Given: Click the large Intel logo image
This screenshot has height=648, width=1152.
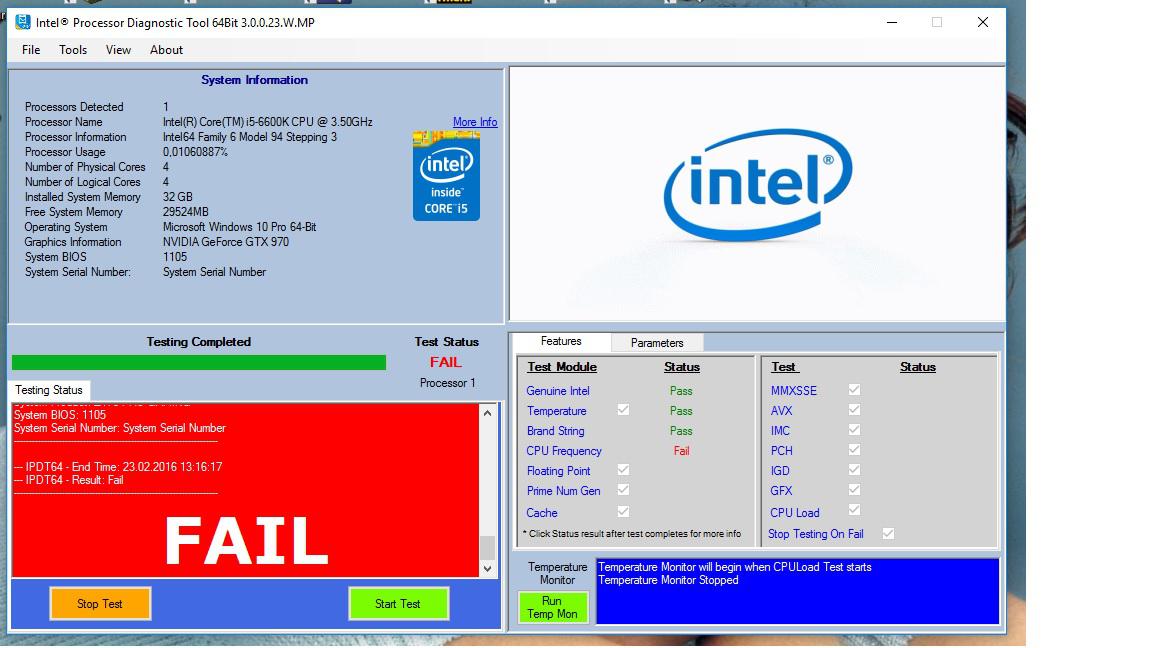Looking at the screenshot, I should (757, 184).
